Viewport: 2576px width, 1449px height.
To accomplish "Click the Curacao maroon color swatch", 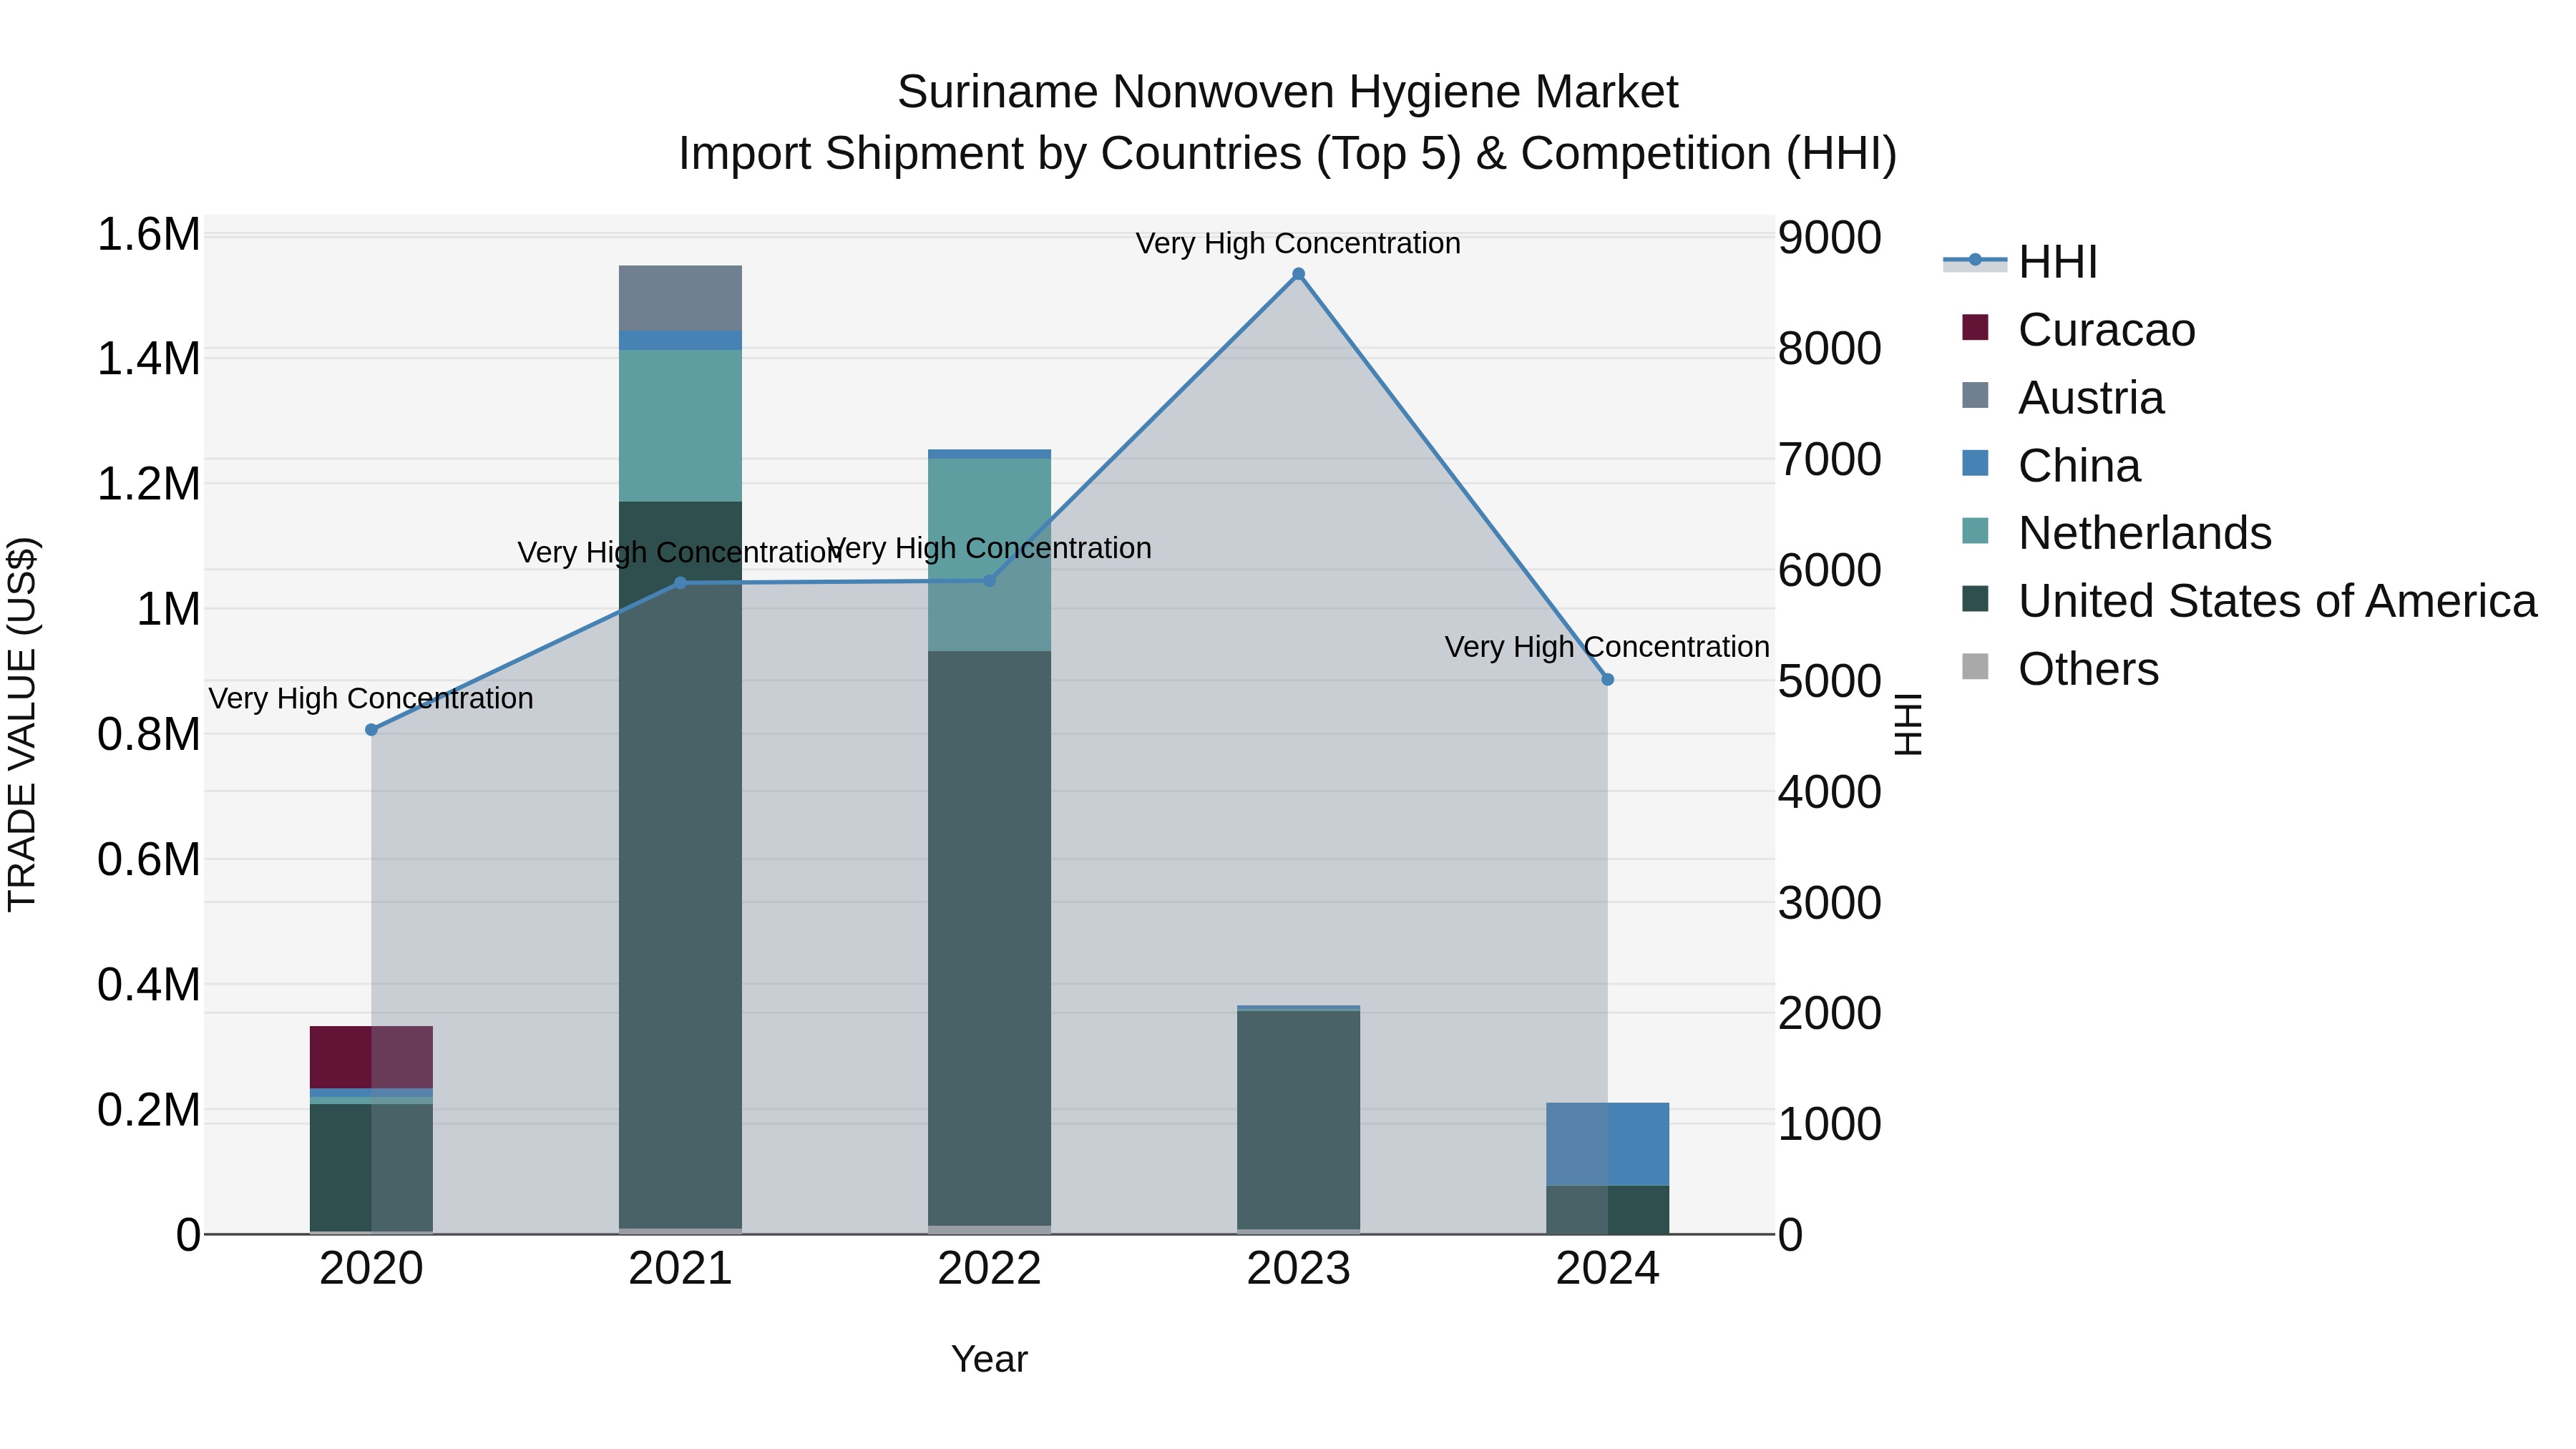I will (1975, 327).
